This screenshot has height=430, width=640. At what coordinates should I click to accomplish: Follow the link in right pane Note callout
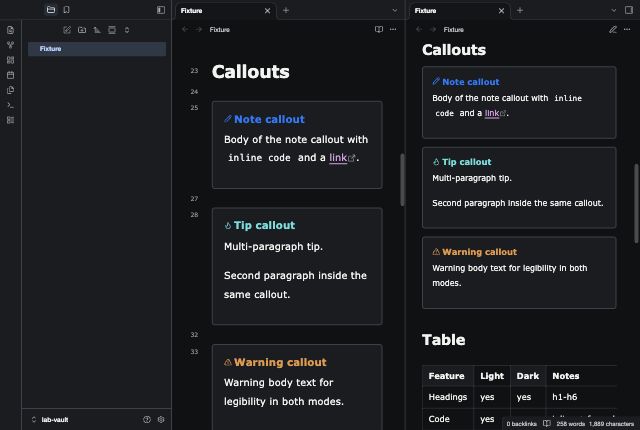(x=492, y=113)
